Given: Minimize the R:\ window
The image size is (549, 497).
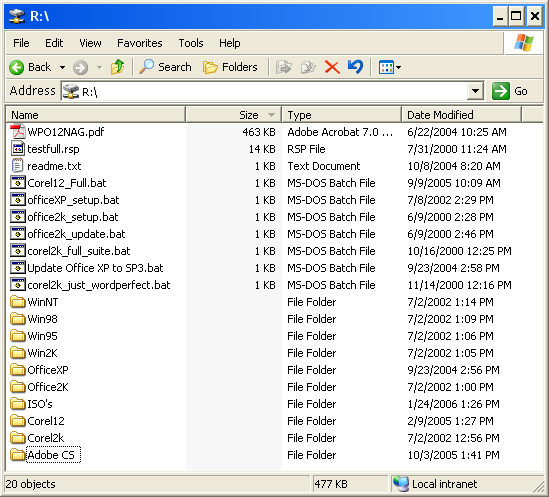Looking at the screenshot, I should pyautogui.click(x=500, y=16).
